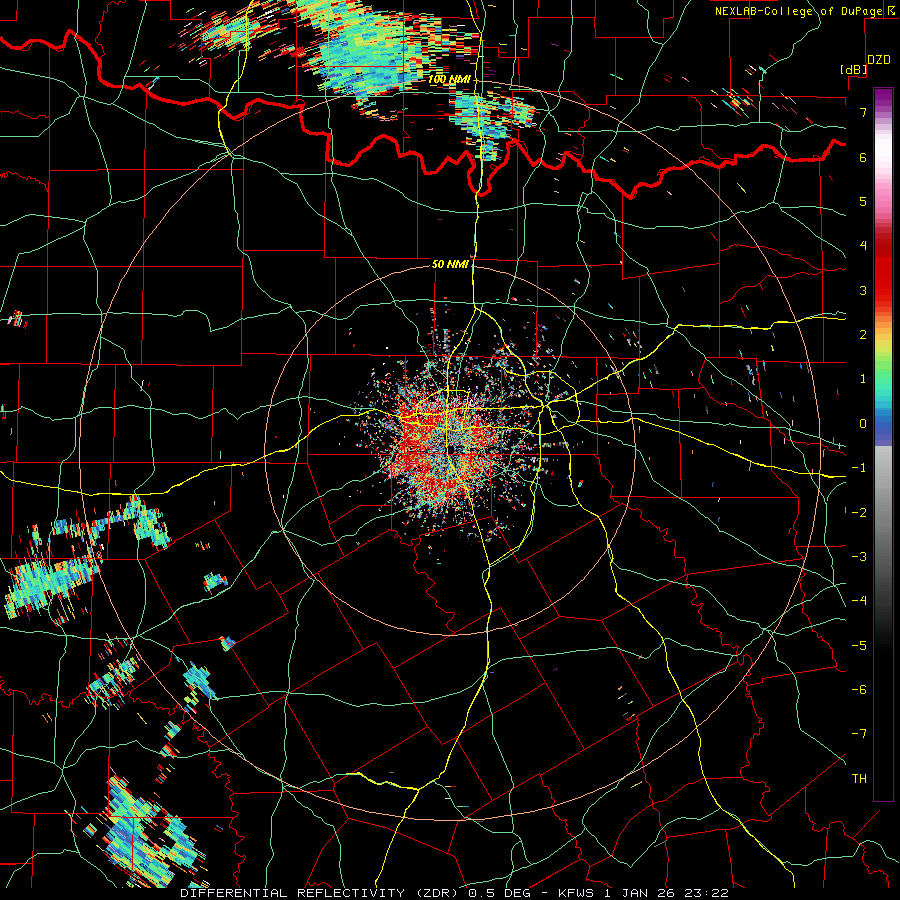Click the 100 NMI range ring label
This screenshot has width=900, height=900.
click(449, 80)
